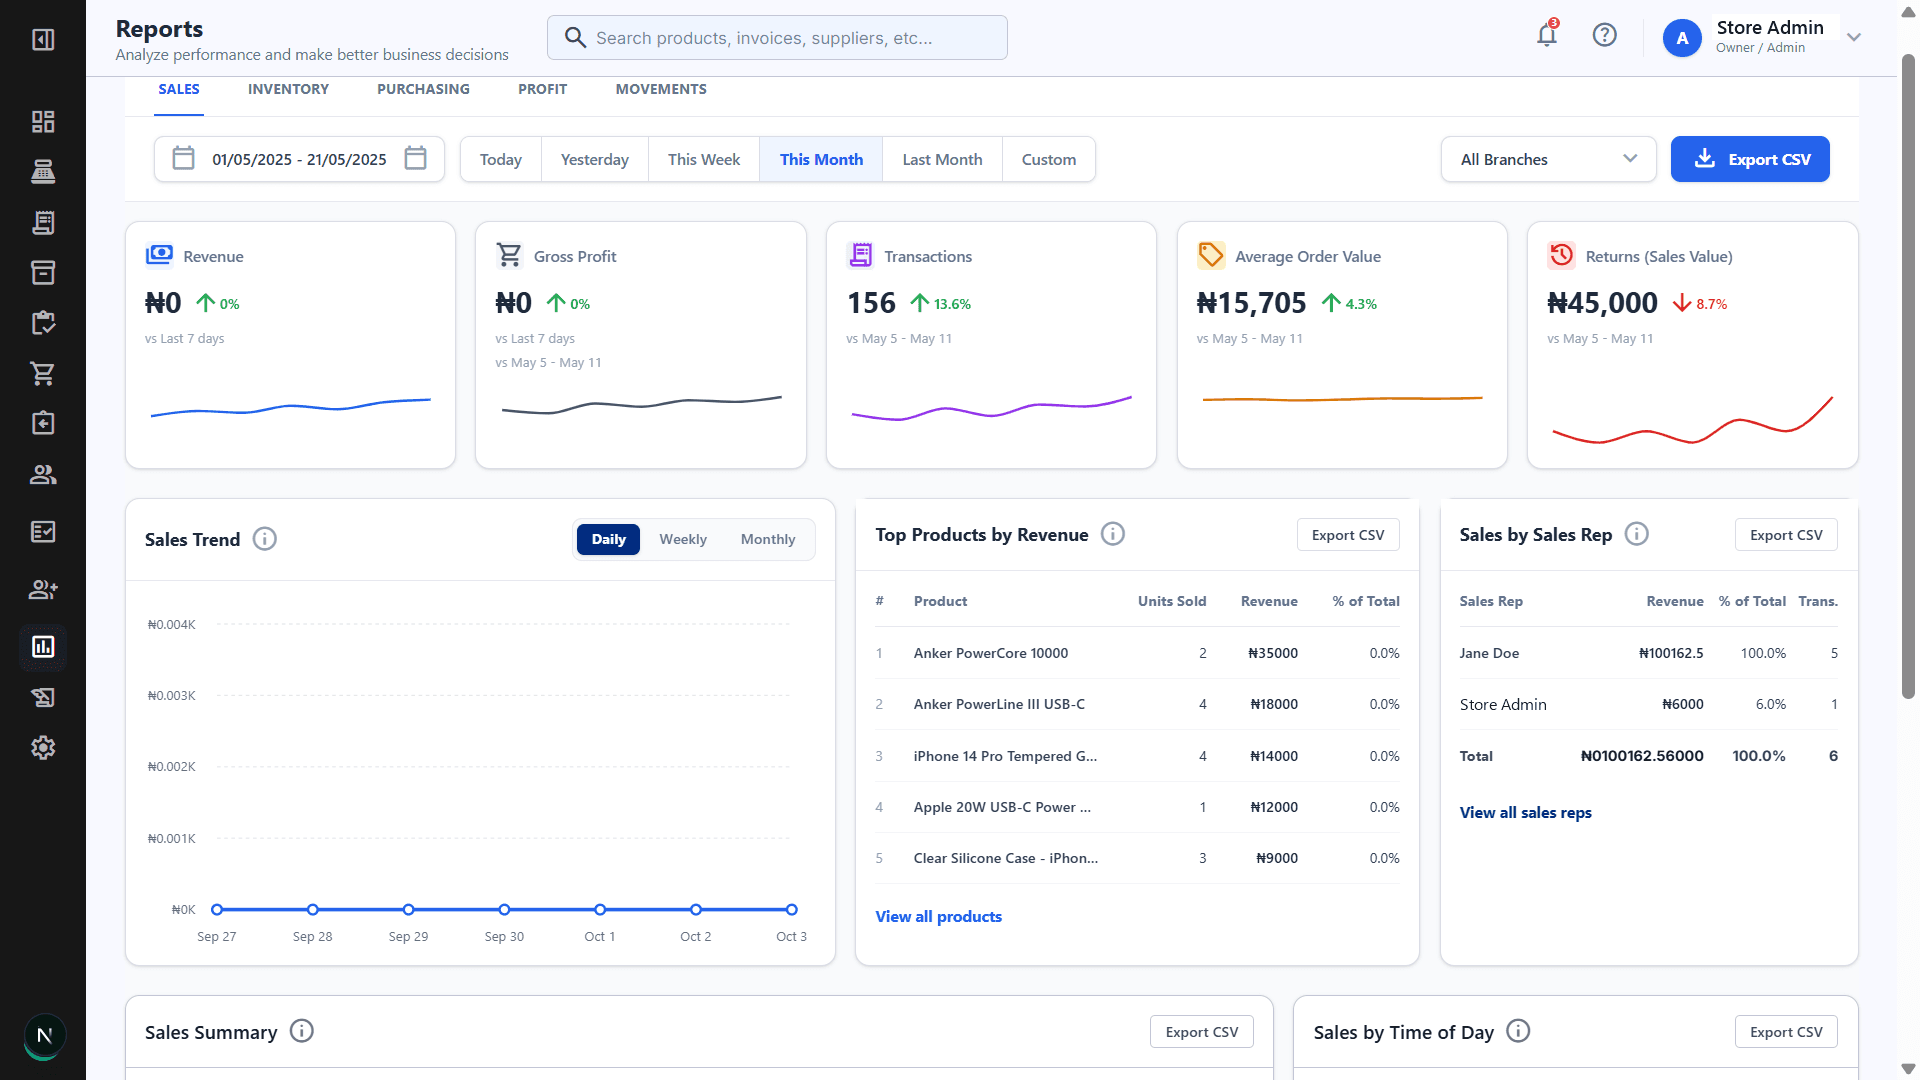Open the All Branches dropdown
This screenshot has width=1920, height=1080.
[1548, 159]
